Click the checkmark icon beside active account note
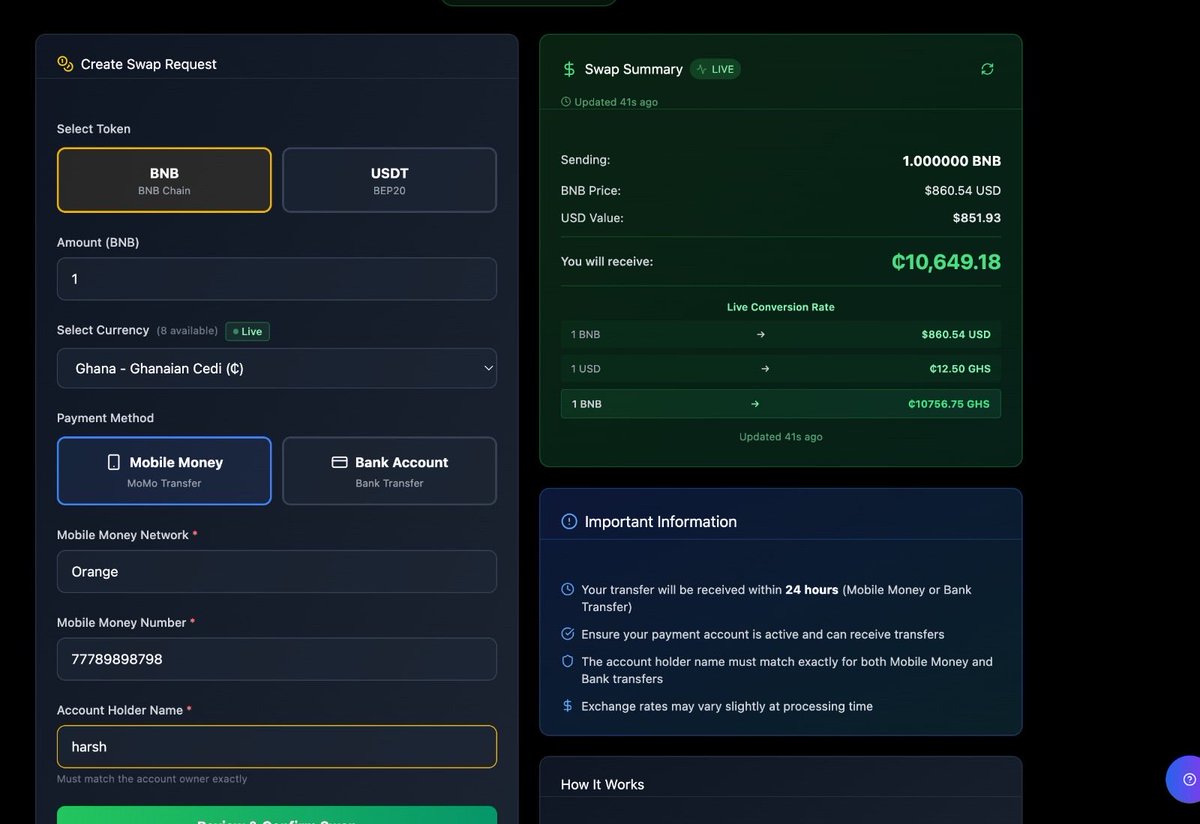 568,634
